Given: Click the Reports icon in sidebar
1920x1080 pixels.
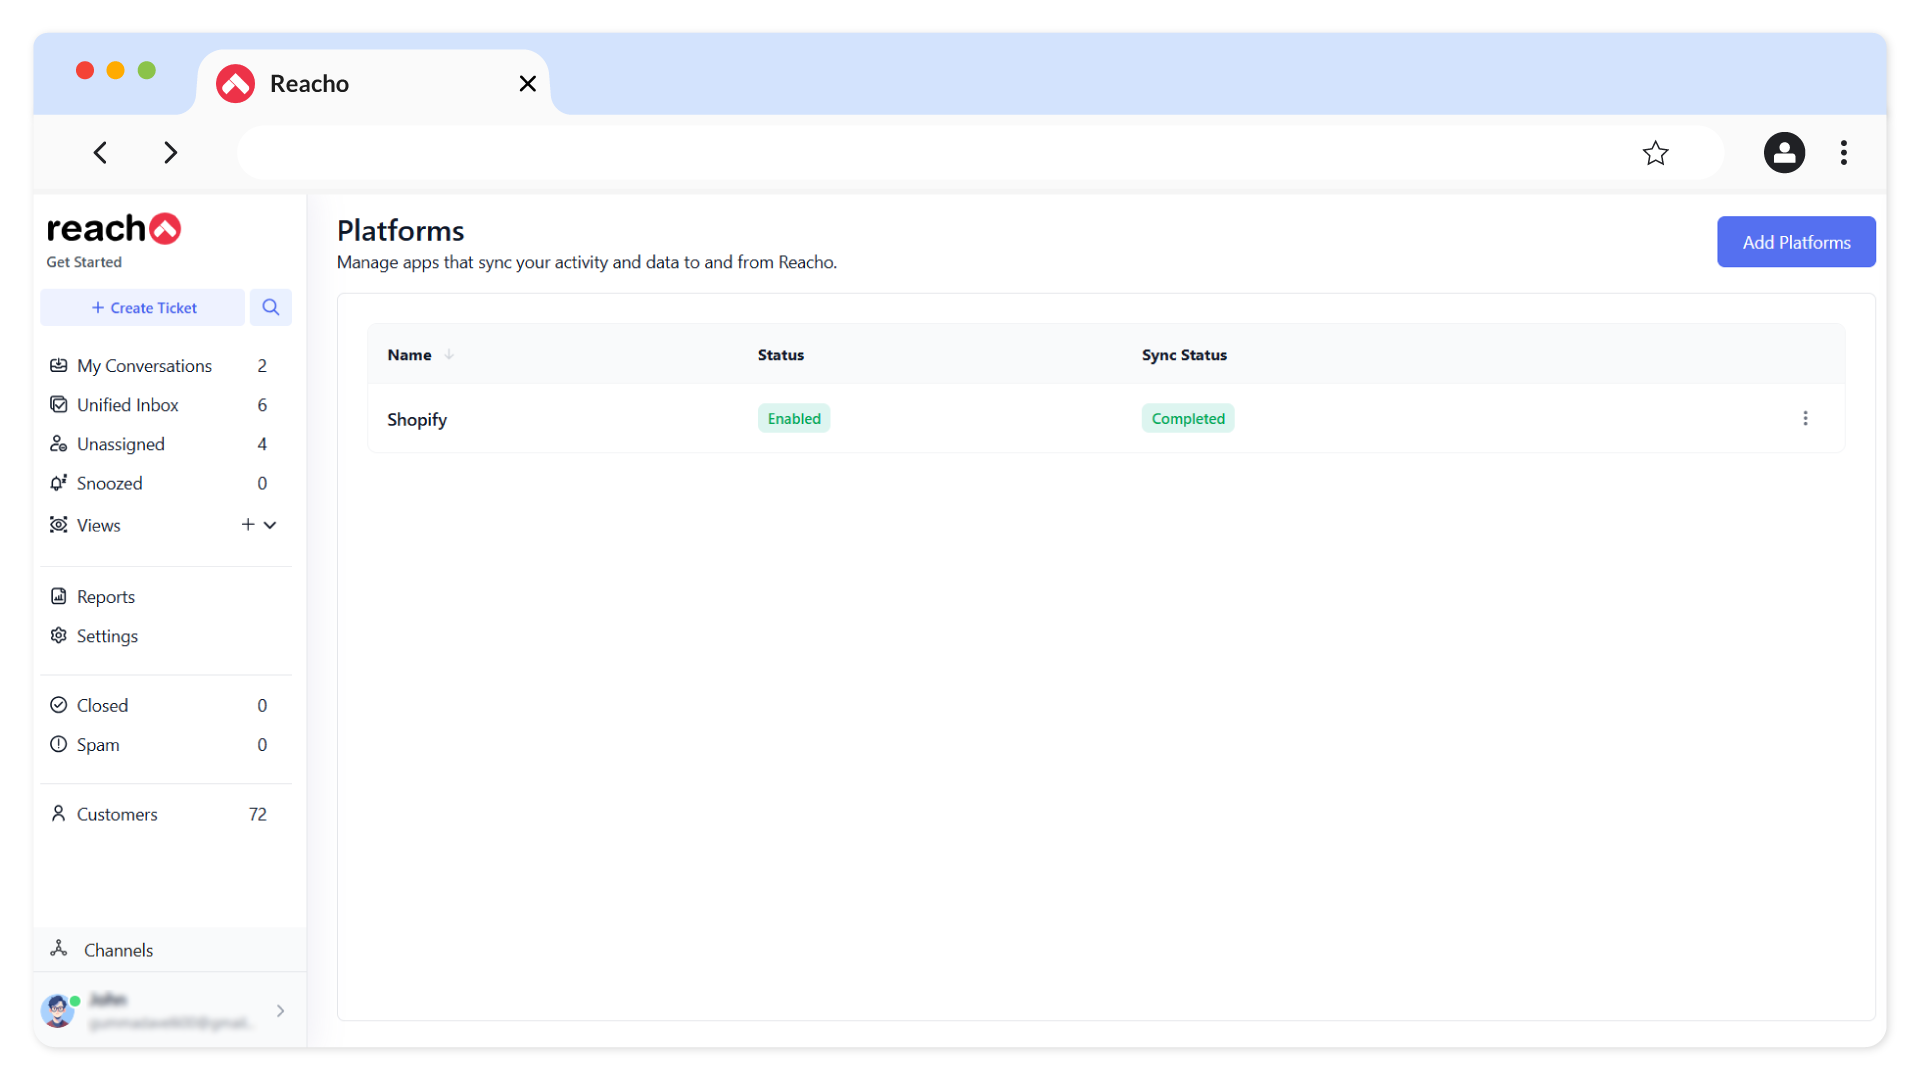Looking at the screenshot, I should click(59, 596).
